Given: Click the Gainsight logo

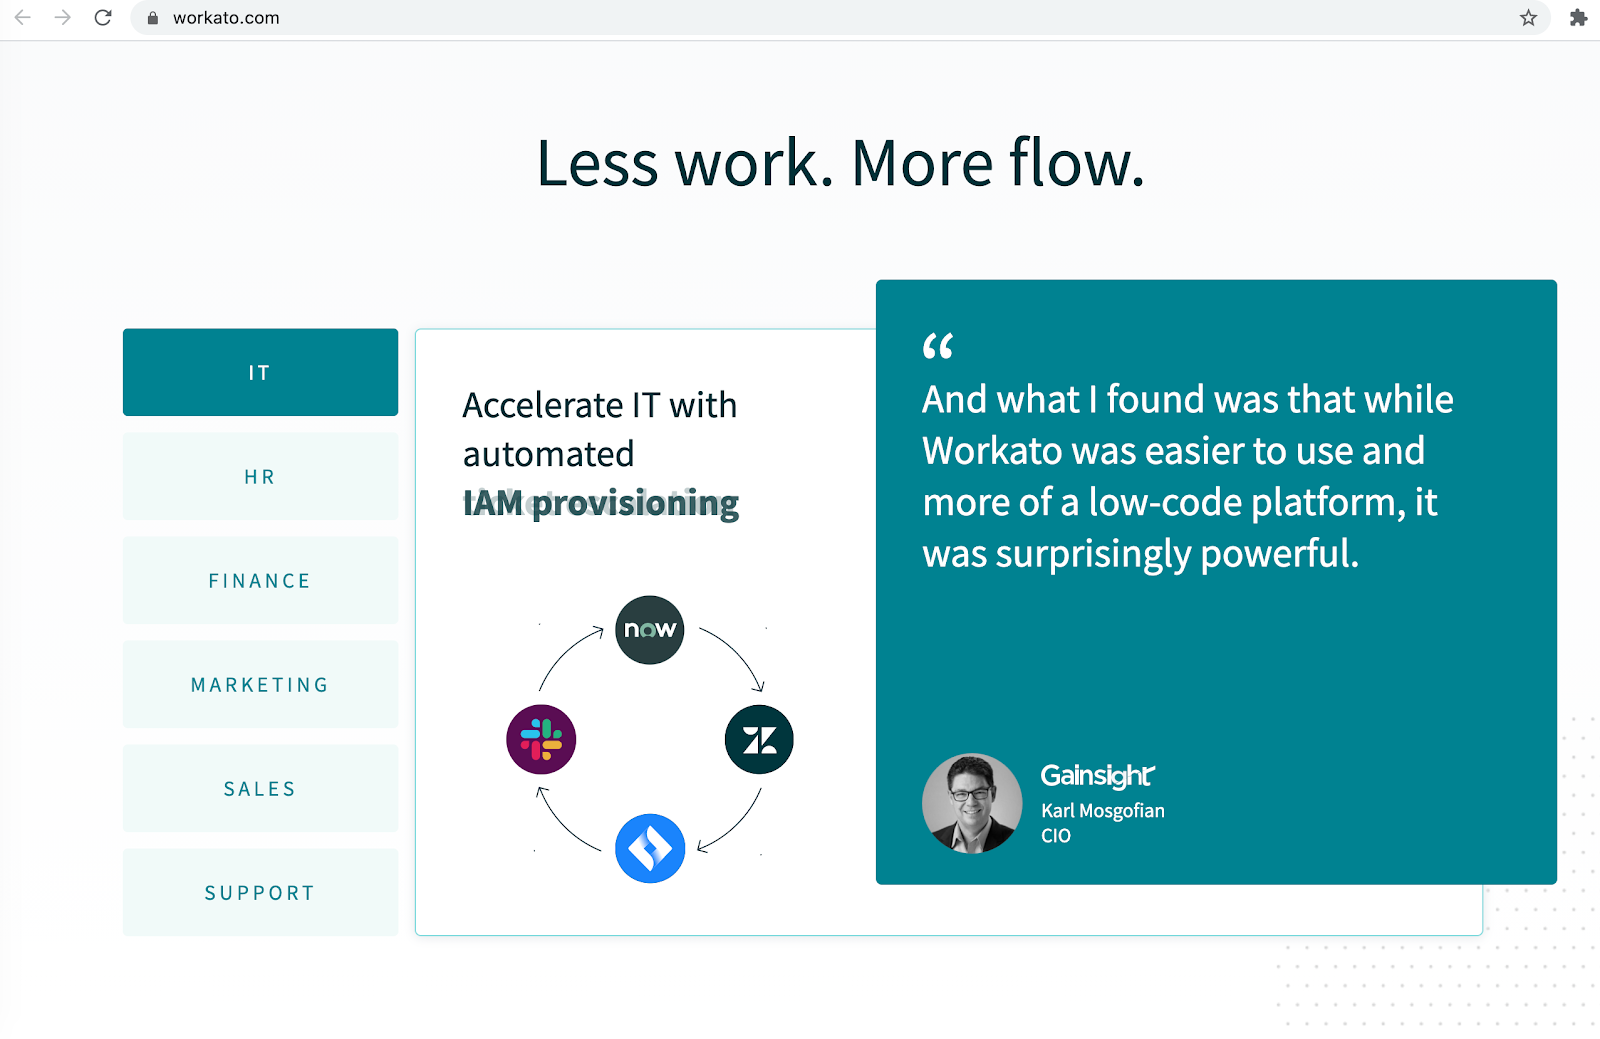Looking at the screenshot, I should click(x=1097, y=775).
